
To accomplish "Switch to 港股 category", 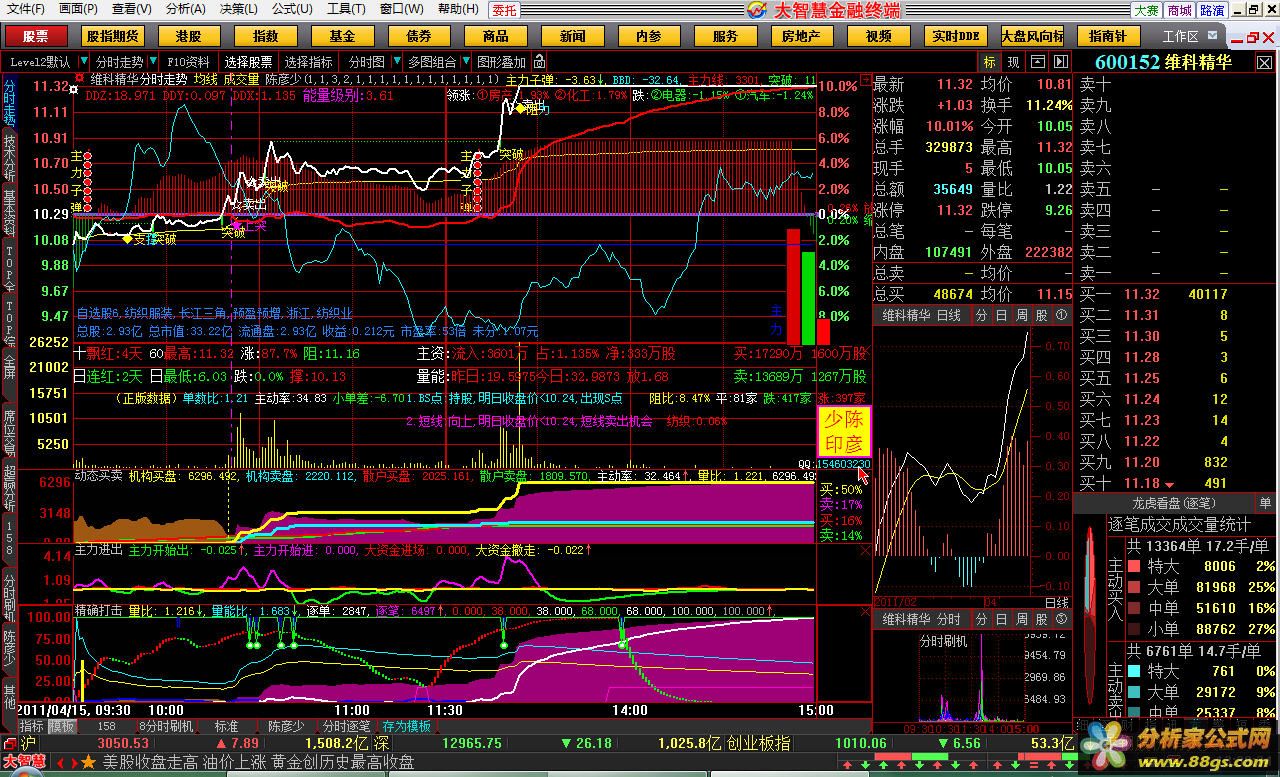I will pyautogui.click(x=189, y=36).
